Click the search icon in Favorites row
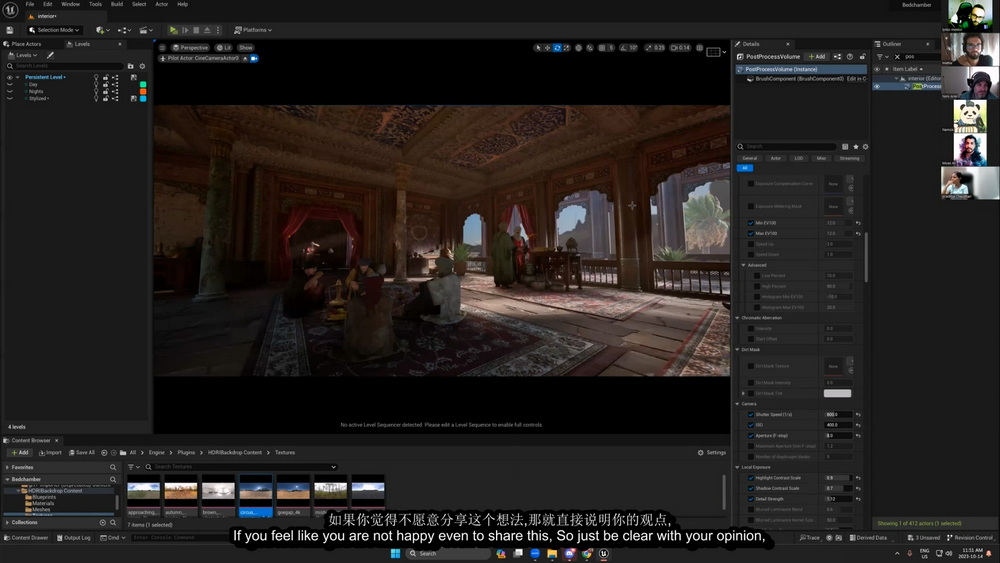The width and height of the screenshot is (1000, 563). (113, 467)
